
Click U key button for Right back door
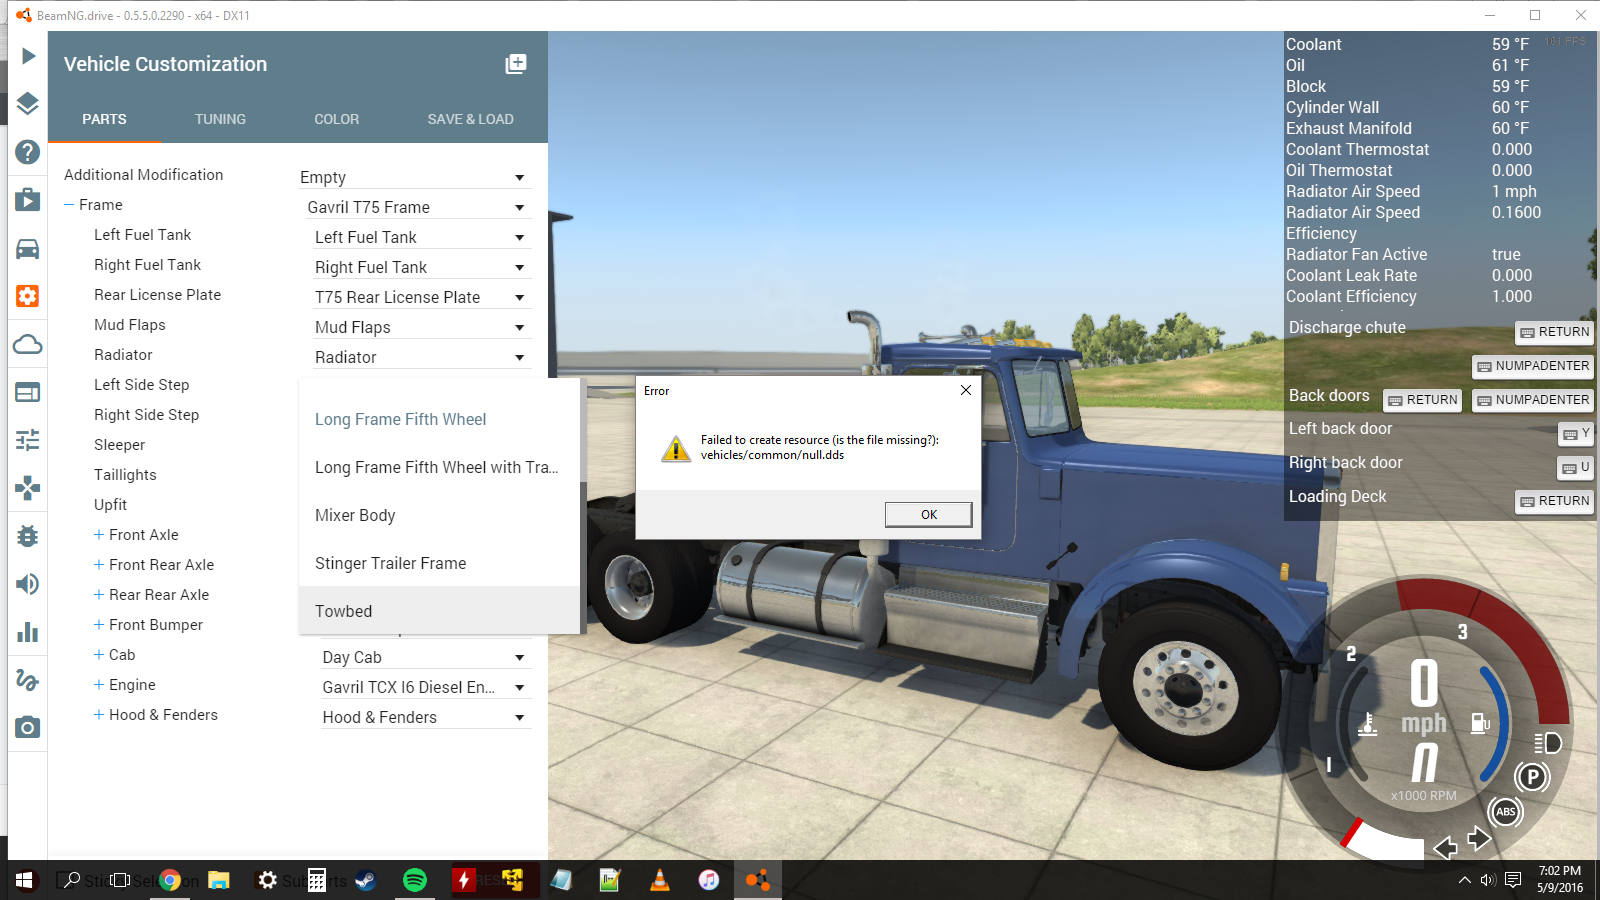coord(1576,468)
